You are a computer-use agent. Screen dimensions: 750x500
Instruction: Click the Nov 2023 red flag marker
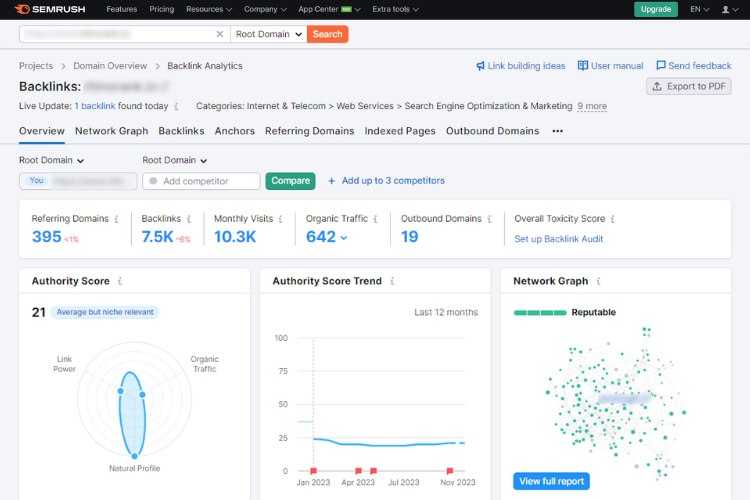tap(450, 471)
